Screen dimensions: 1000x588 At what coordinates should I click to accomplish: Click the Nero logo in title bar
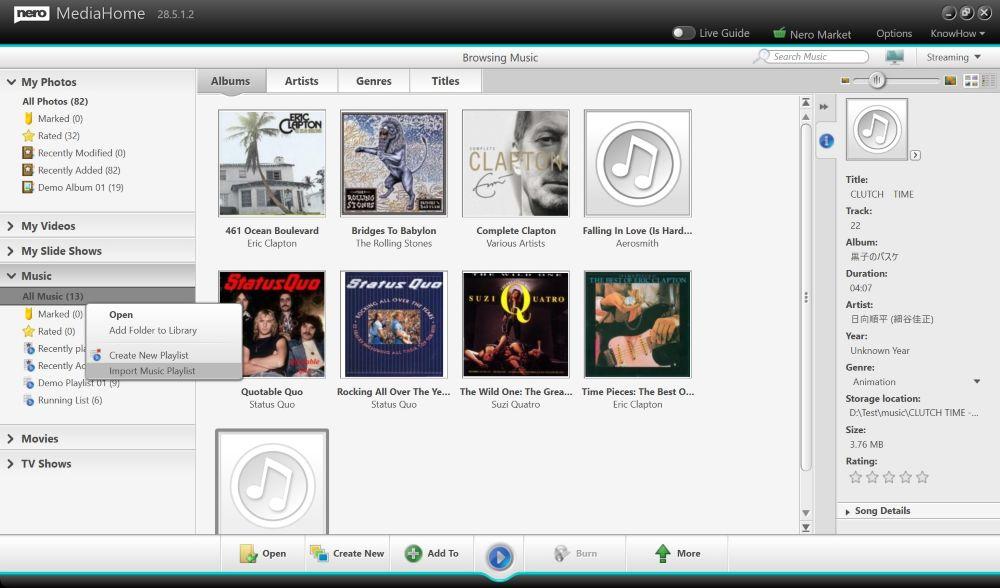click(31, 14)
